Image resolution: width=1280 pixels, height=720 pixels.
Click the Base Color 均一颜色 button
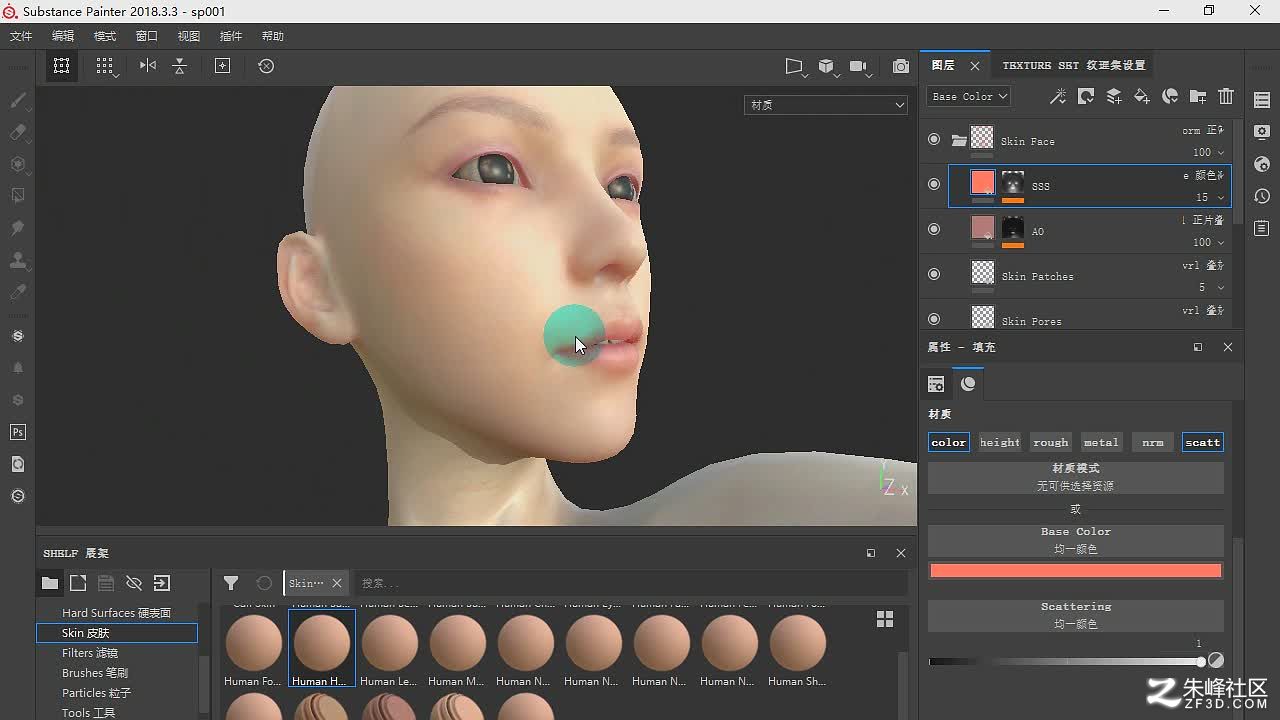pos(1076,540)
